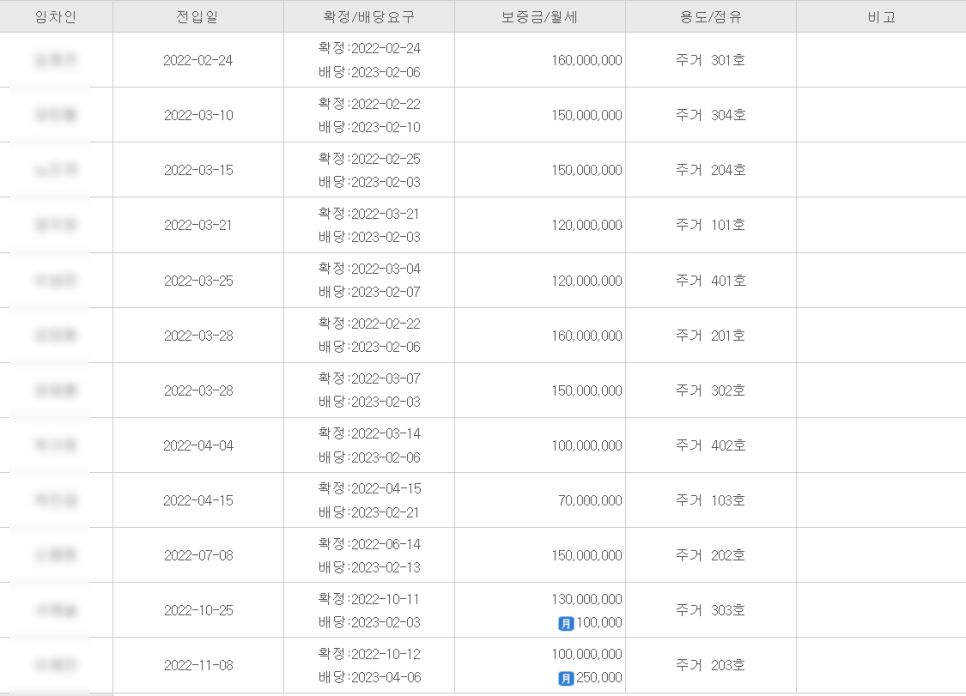The height and width of the screenshot is (696, 966).
Task: Select 150,000,000 deposit in 304호 row
Action: pyautogui.click(x=586, y=115)
